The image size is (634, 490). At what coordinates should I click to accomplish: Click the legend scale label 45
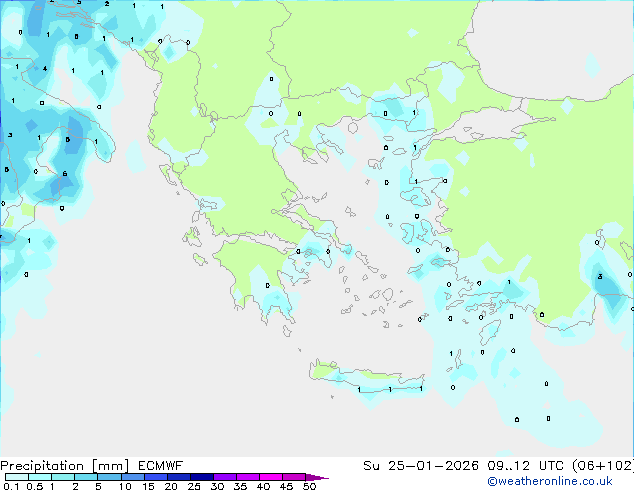(x=286, y=486)
